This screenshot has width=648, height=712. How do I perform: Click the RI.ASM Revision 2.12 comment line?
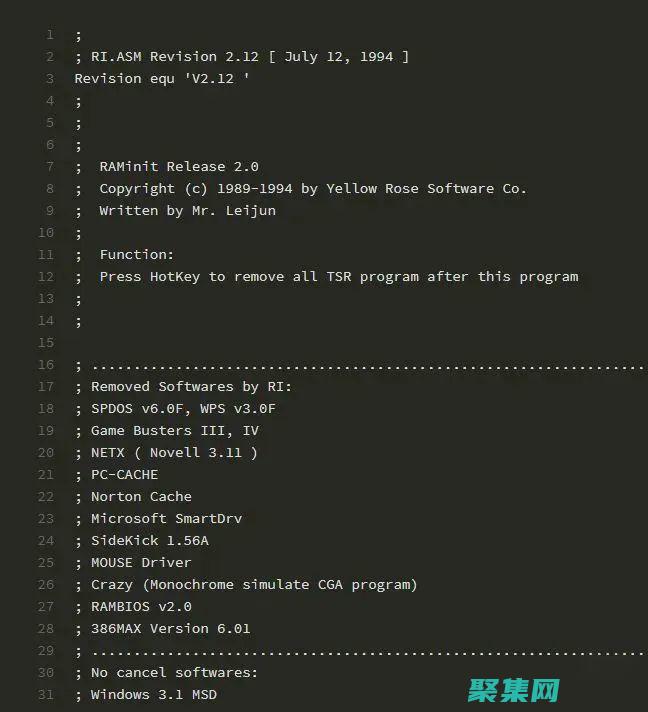click(x=241, y=57)
